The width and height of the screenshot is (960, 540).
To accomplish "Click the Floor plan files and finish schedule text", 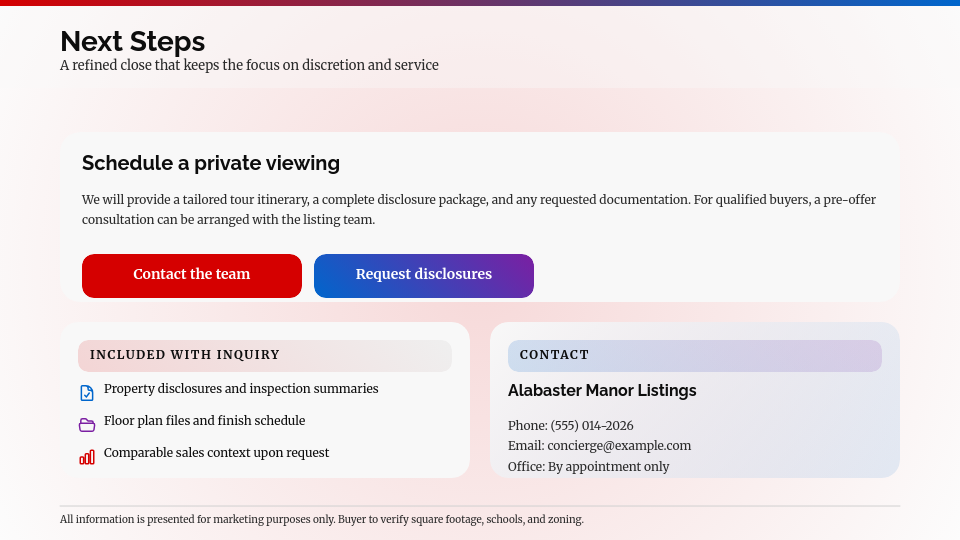I will [204, 421].
